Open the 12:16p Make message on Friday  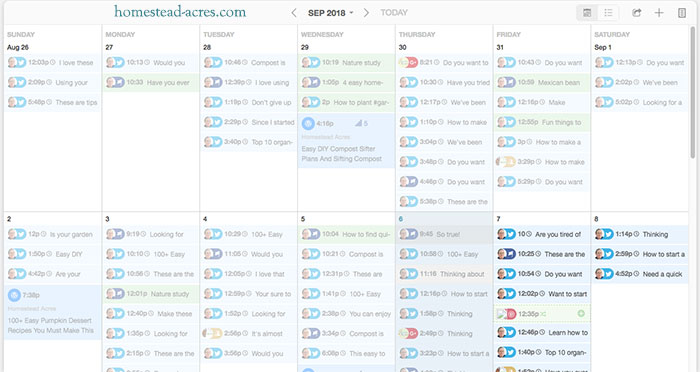point(542,102)
